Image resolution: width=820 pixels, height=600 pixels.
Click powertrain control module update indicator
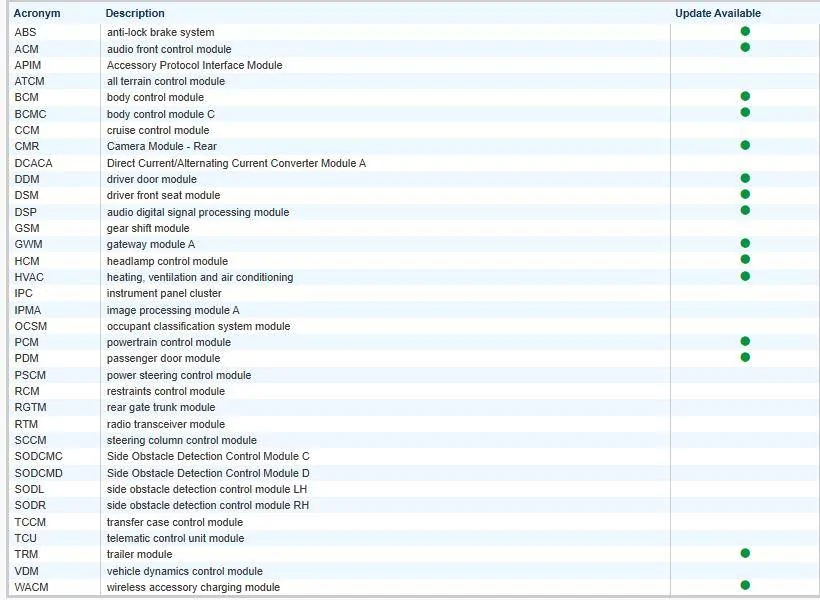tap(745, 341)
